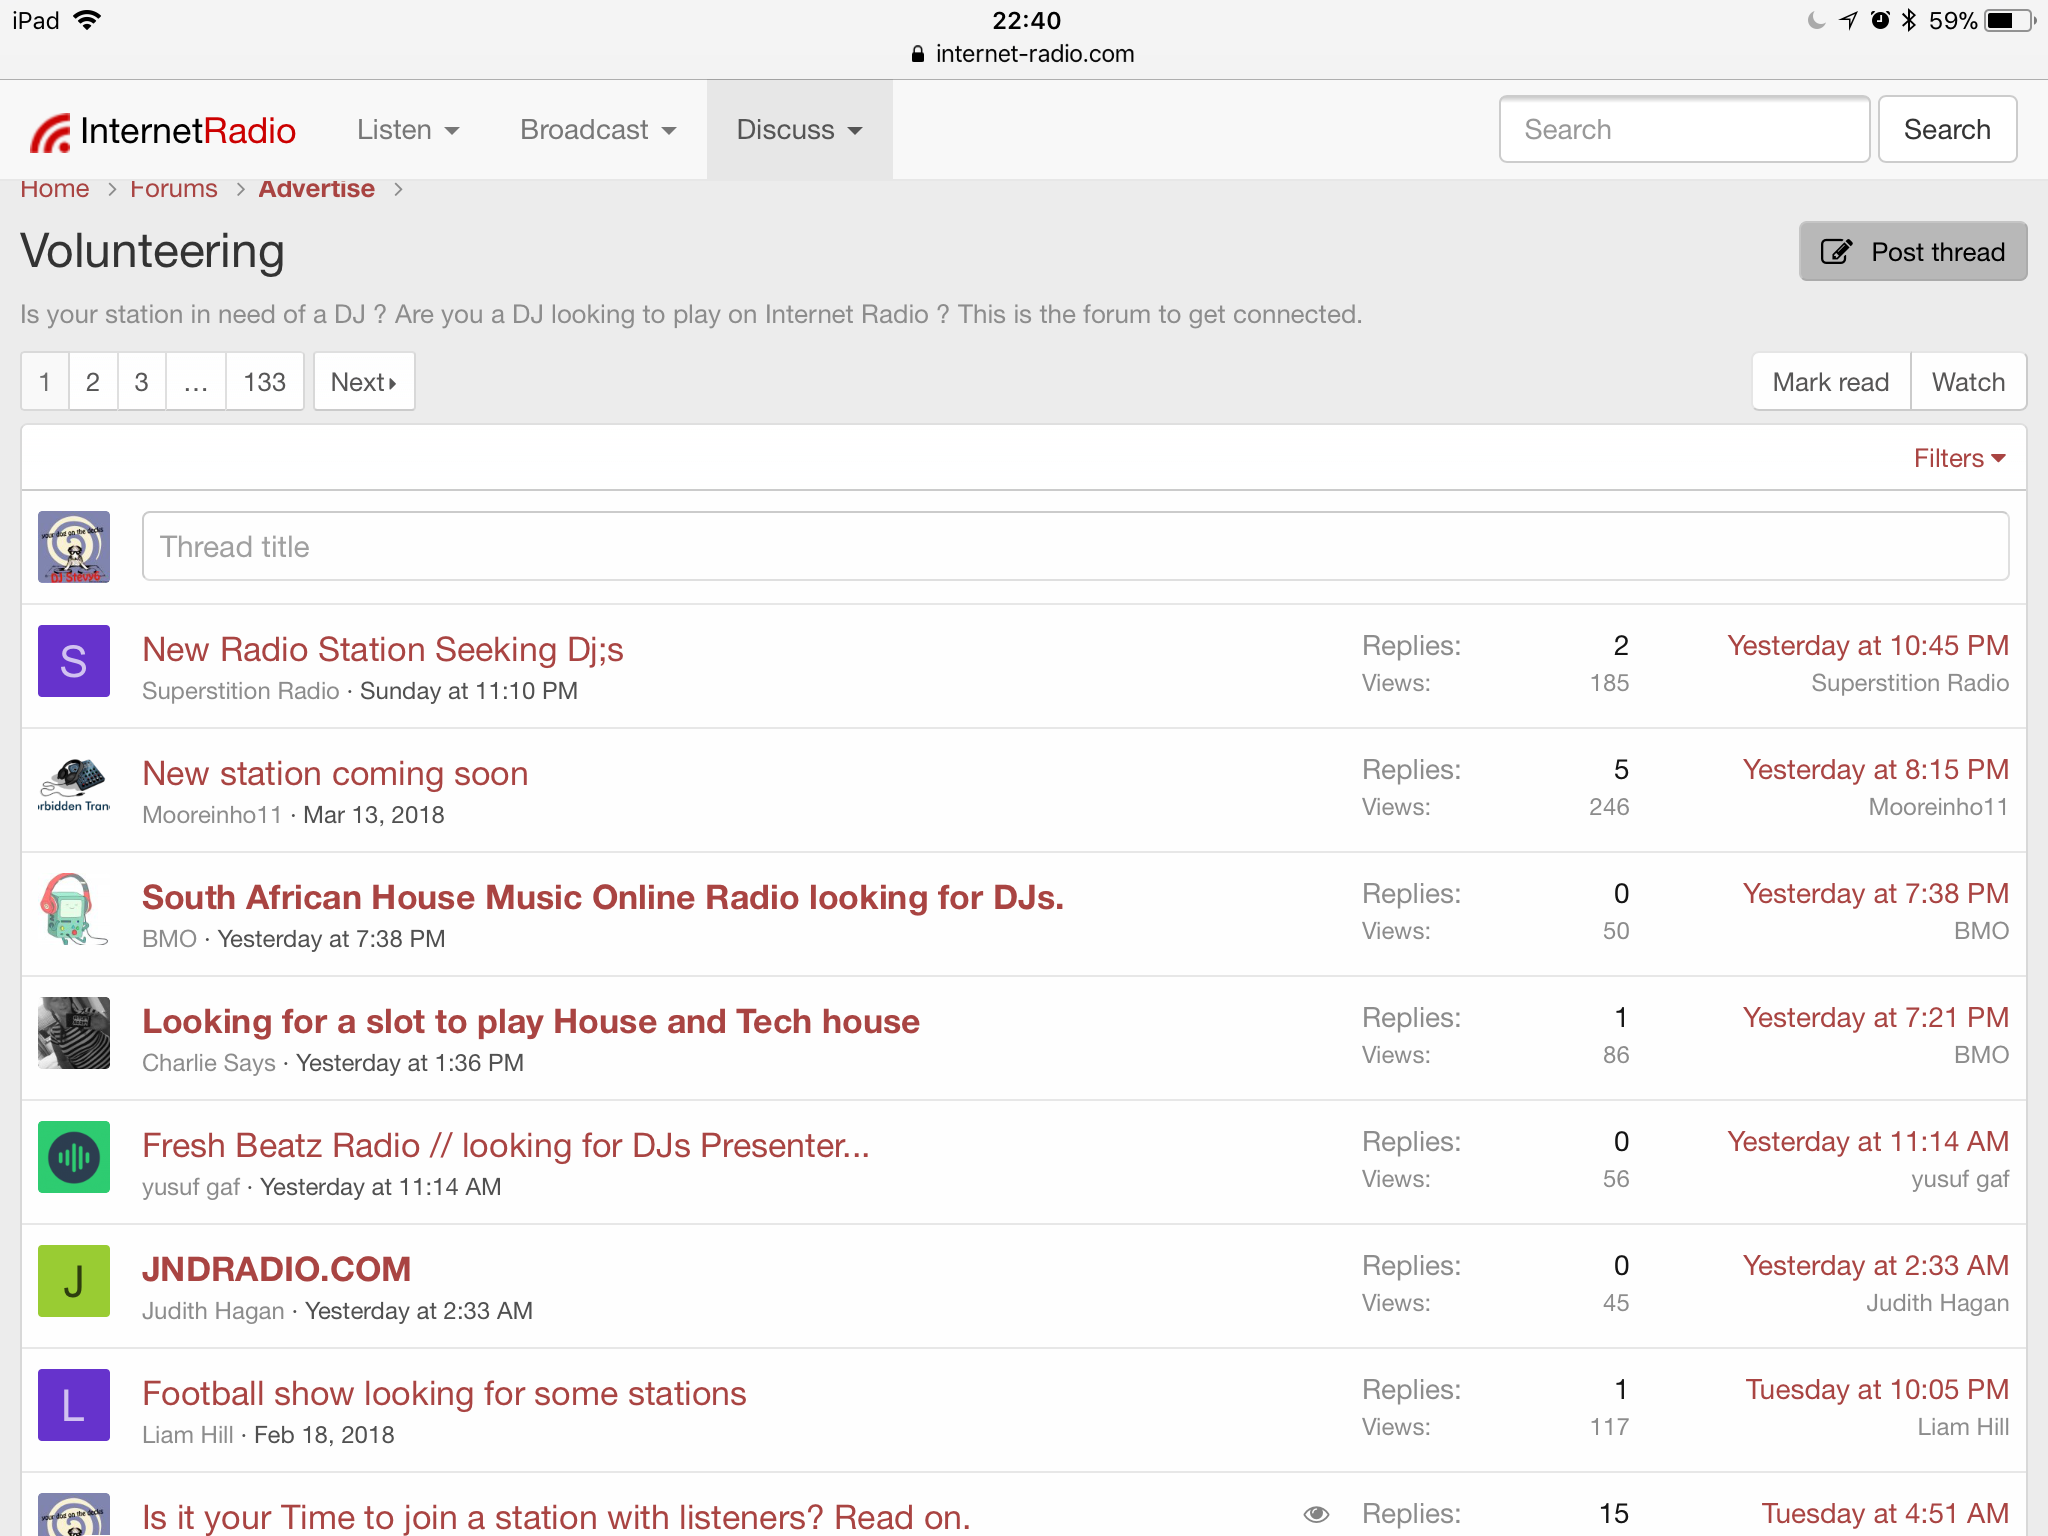Viewport: 2048px width, 1536px height.
Task: Toggle Watch for this forum
Action: (1967, 382)
